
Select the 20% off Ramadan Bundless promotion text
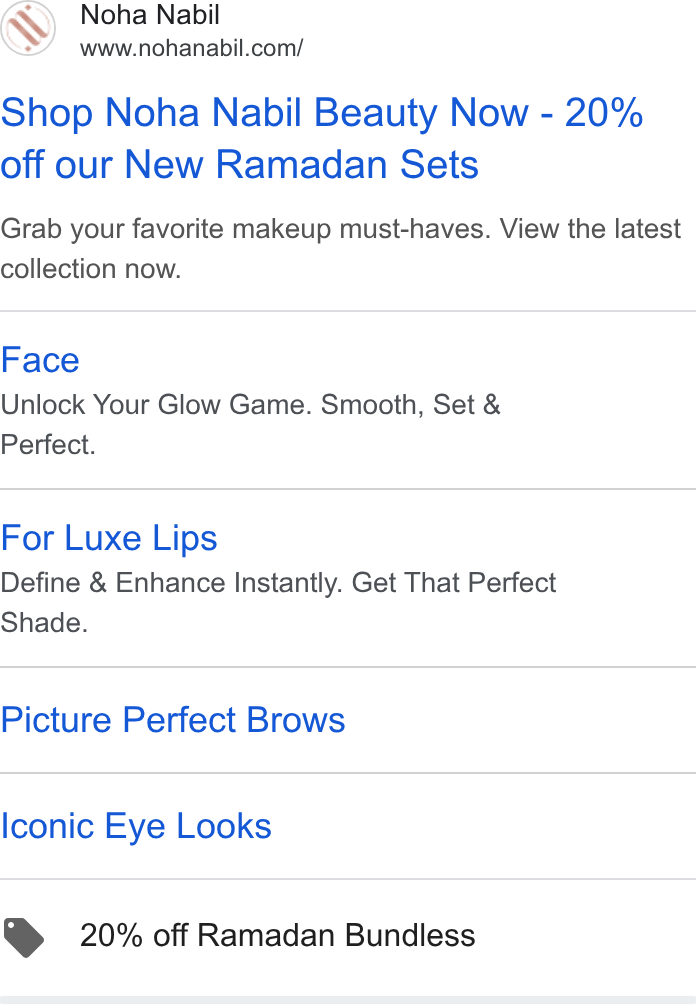(277, 935)
